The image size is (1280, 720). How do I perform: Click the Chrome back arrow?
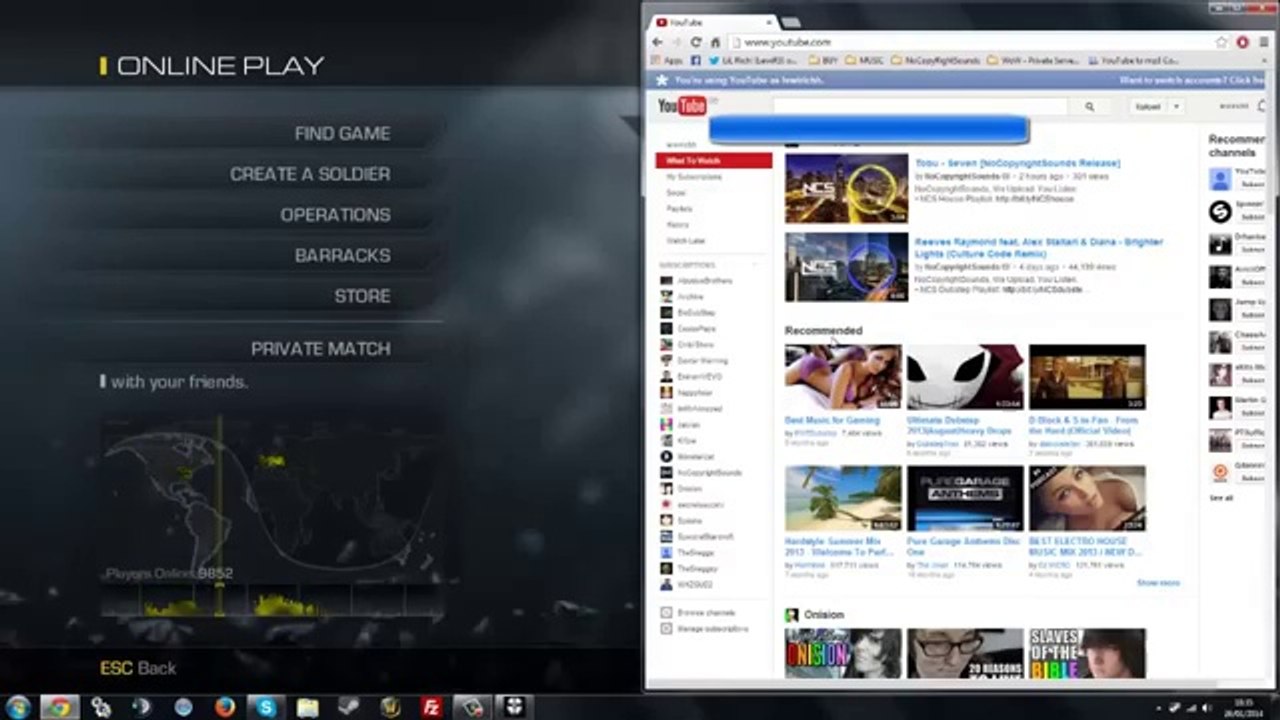coord(657,42)
